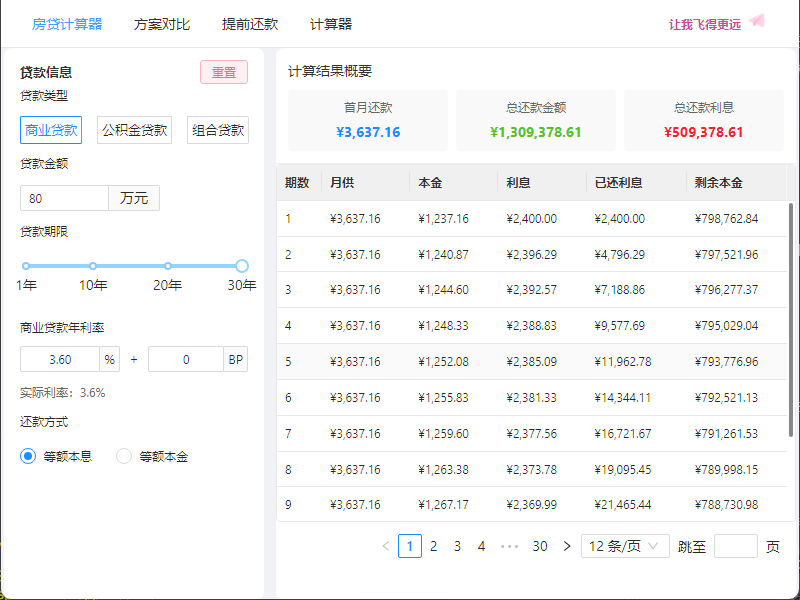Go to next page arrow

567,546
